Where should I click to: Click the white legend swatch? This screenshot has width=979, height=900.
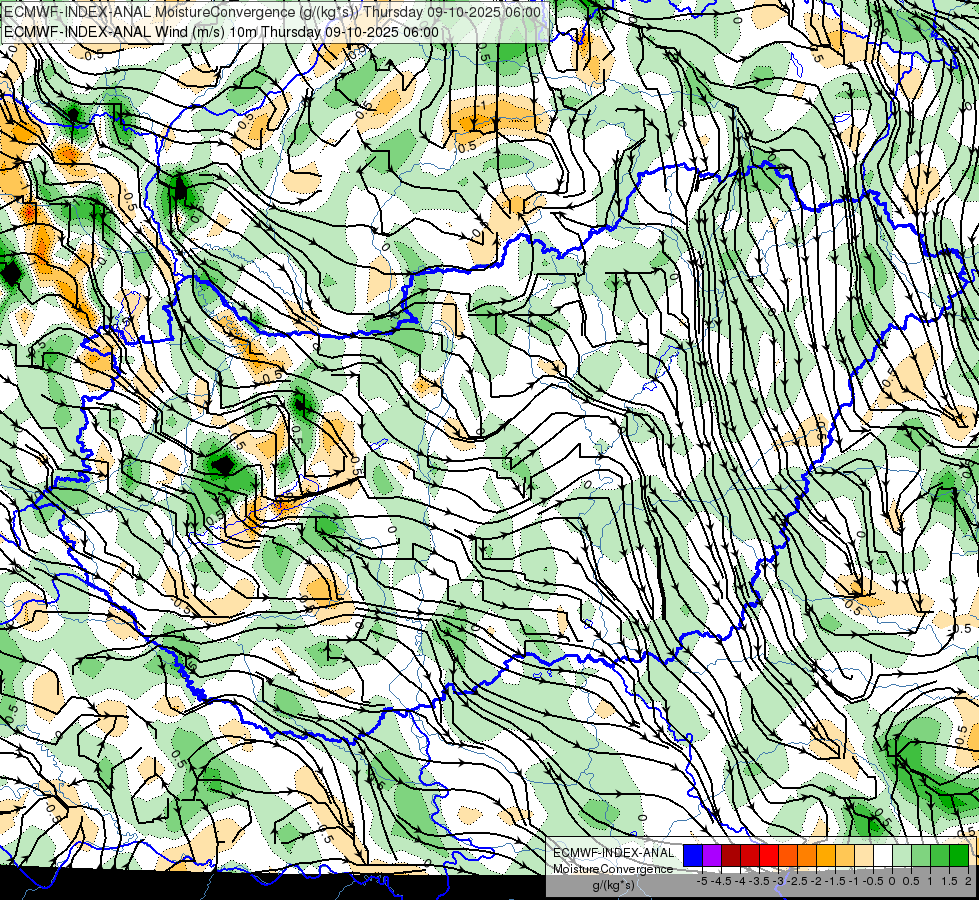[x=883, y=855]
